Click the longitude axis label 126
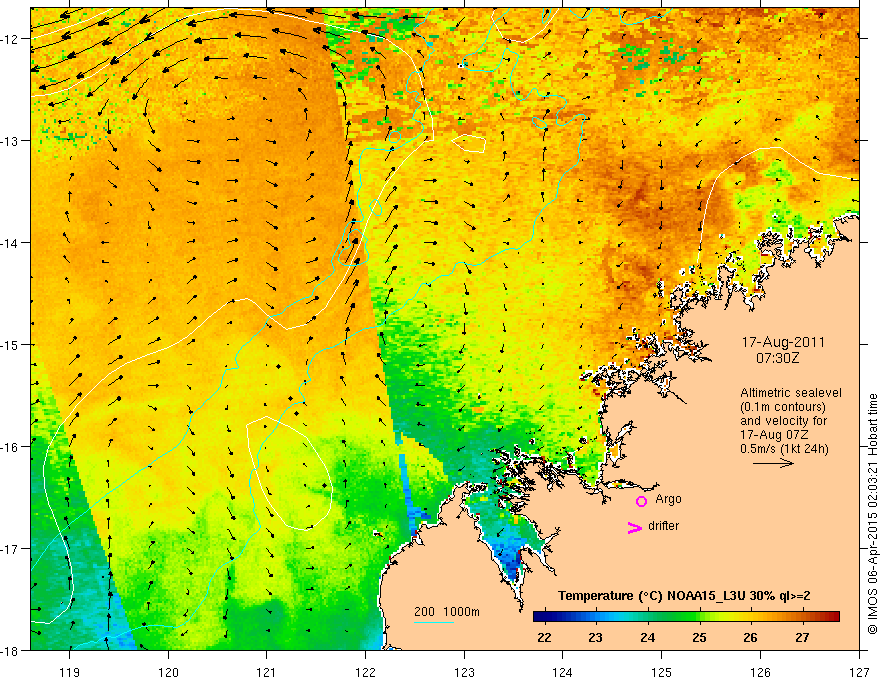This screenshot has height=680, width=880. click(x=760, y=672)
